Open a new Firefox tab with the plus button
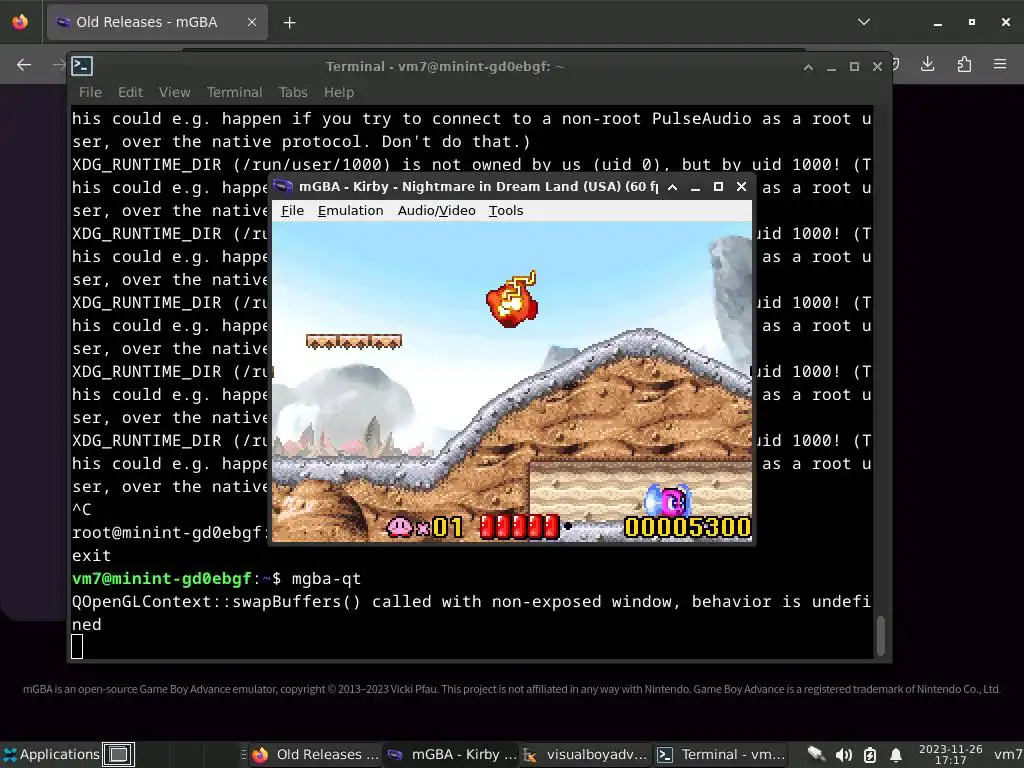Viewport: 1024px width, 768px height. pos(289,22)
